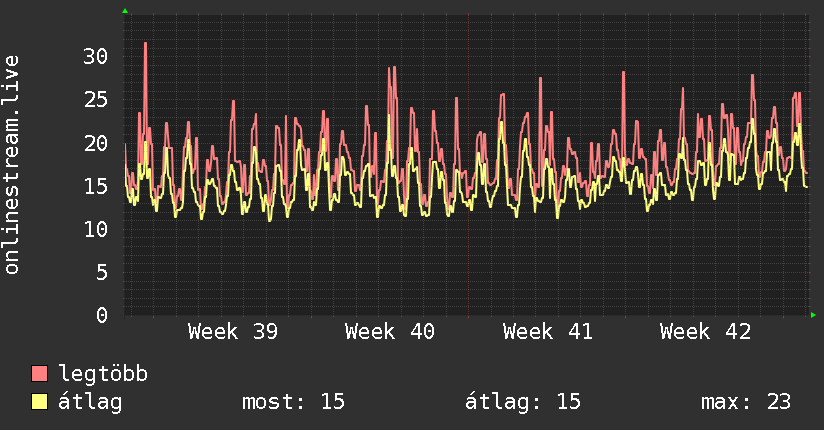The height and width of the screenshot is (430, 824).
Task: Click the 'max: 23' value
Action: click(x=746, y=402)
